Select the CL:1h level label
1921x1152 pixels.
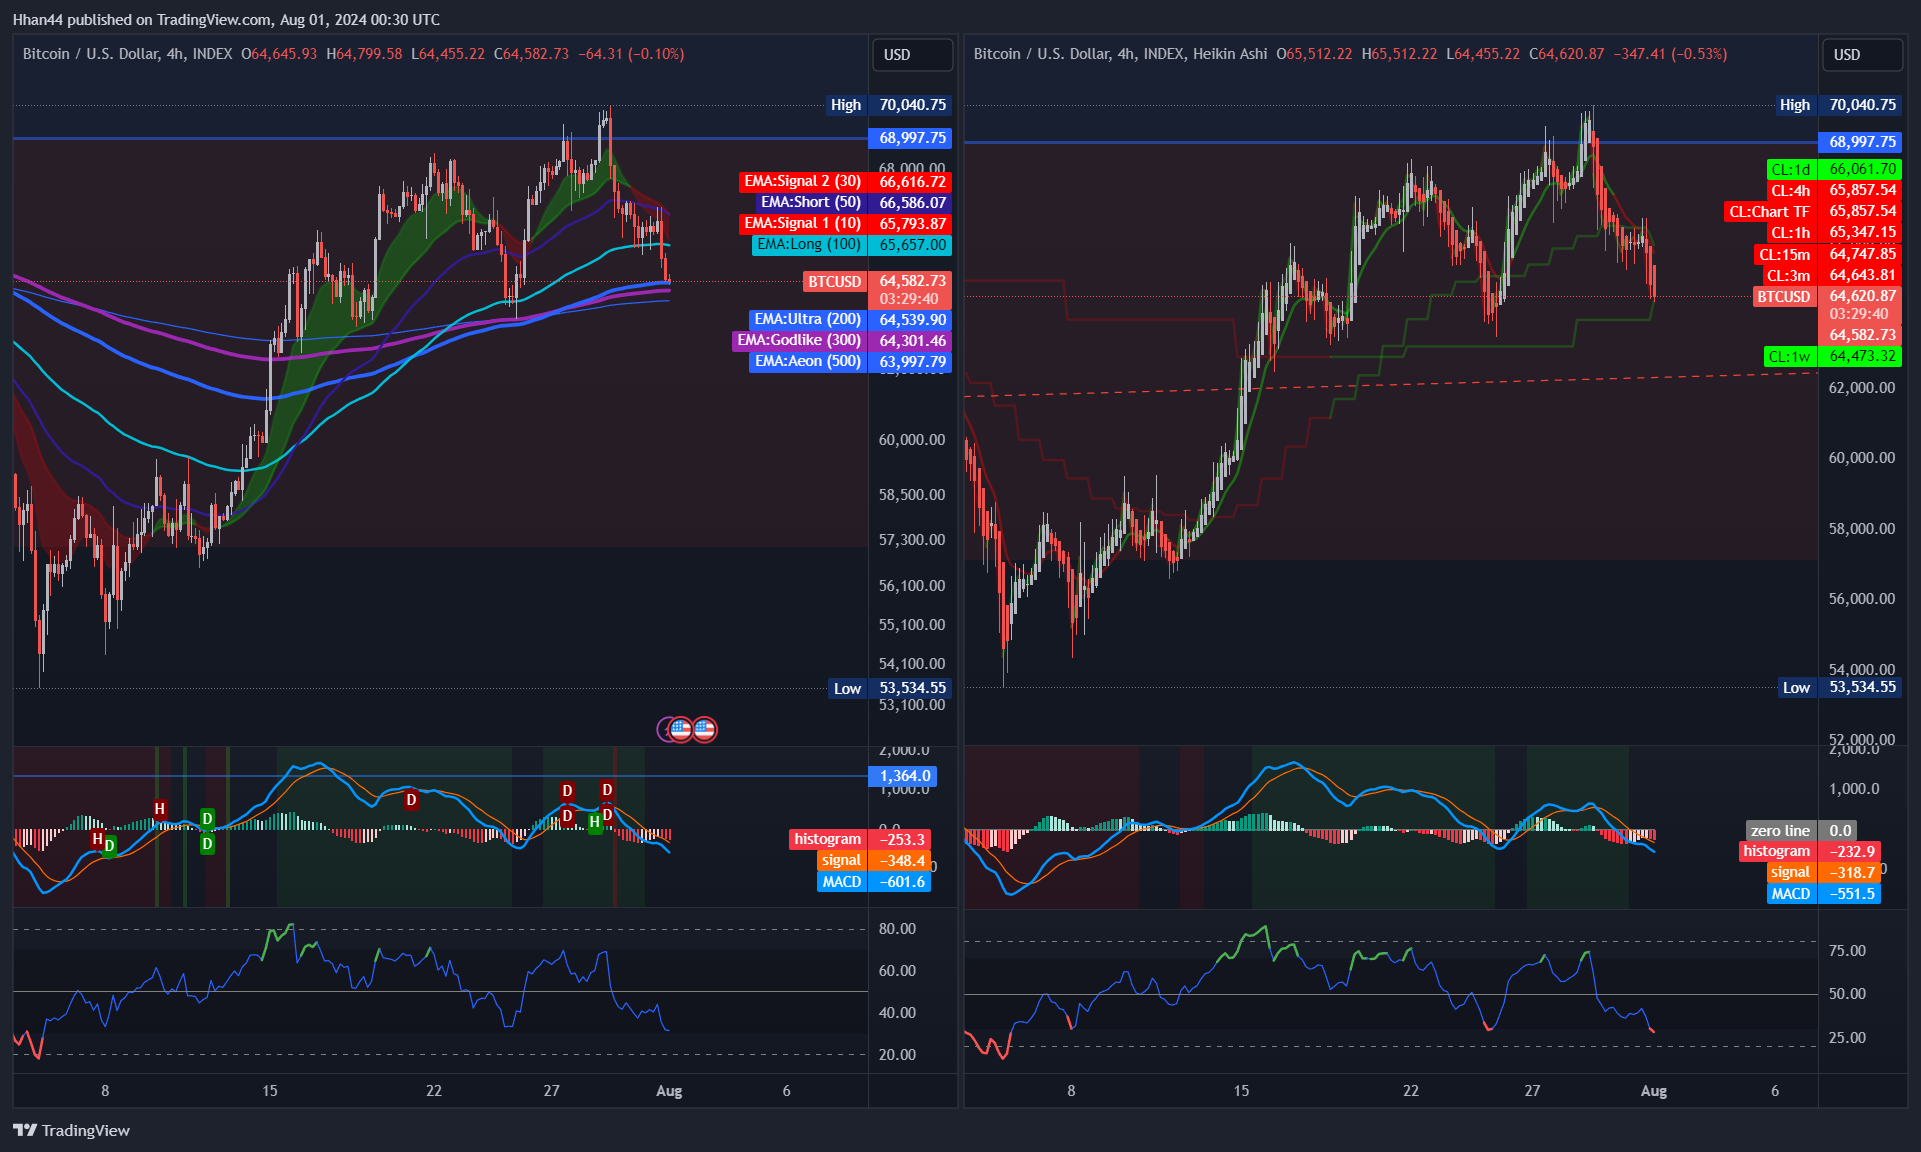(x=1790, y=232)
